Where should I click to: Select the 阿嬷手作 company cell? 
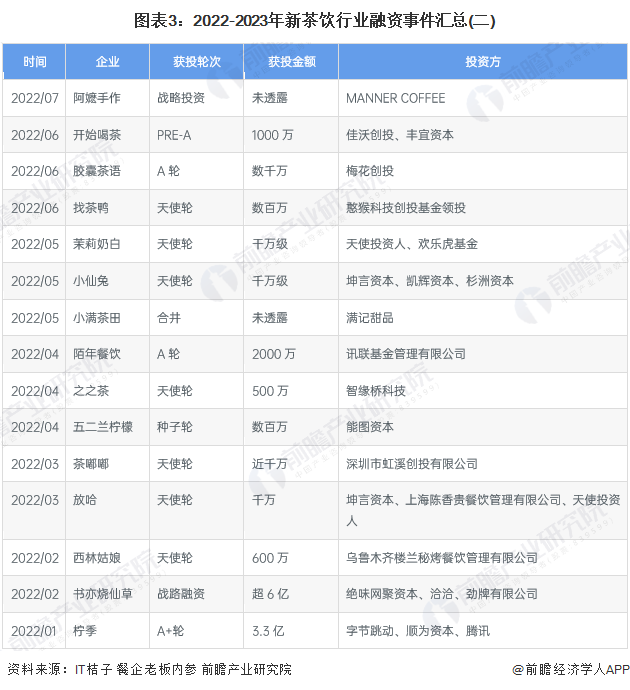tap(97, 99)
